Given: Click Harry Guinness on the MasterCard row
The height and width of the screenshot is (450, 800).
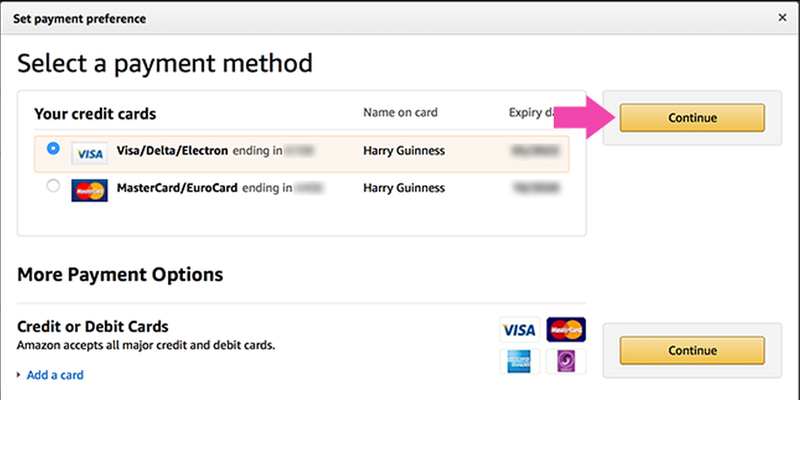Looking at the screenshot, I should pos(404,188).
